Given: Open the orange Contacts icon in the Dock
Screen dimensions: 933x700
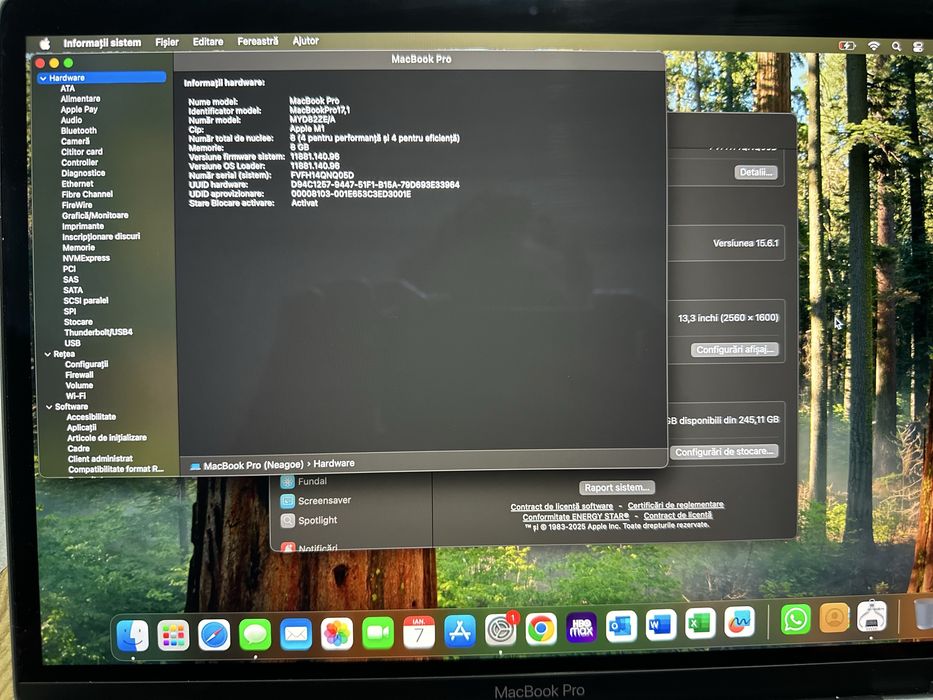Looking at the screenshot, I should point(834,618).
